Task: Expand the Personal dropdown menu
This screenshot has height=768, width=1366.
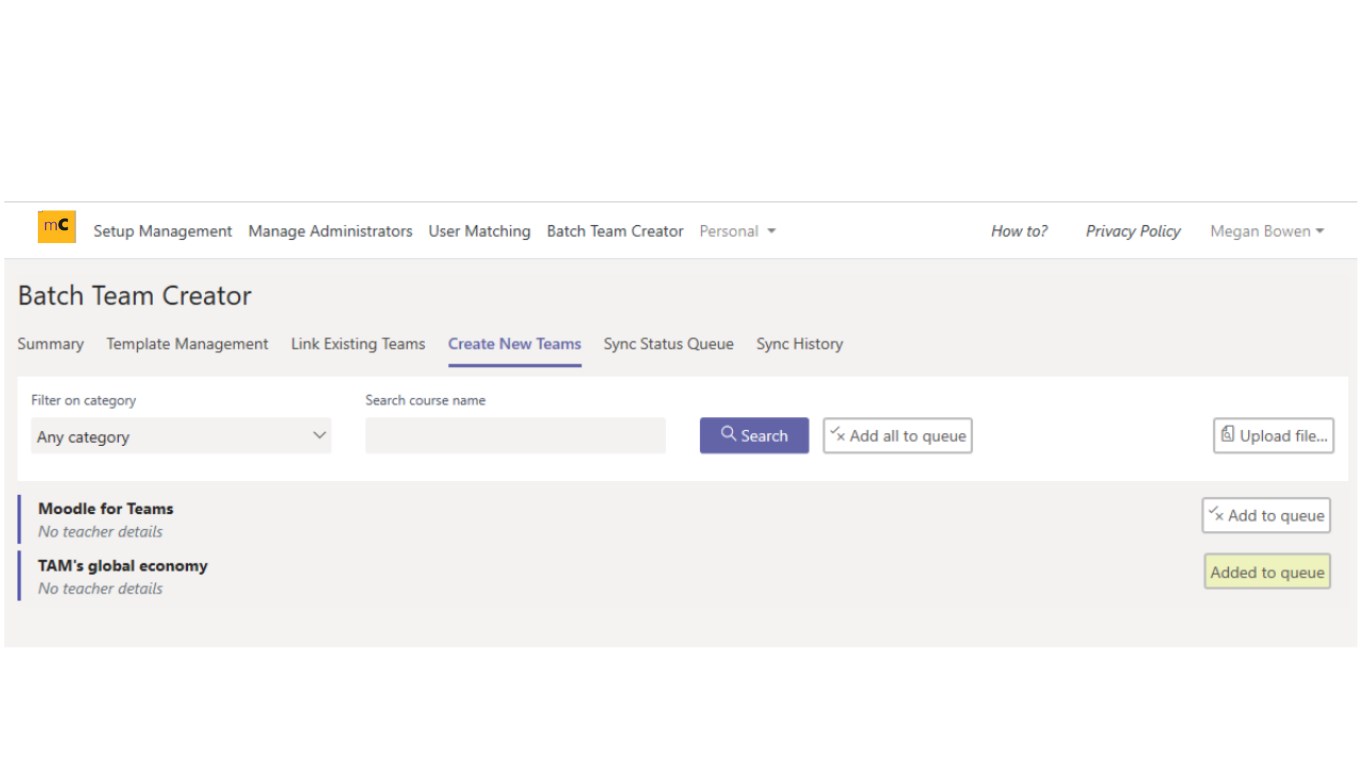Action: pyautogui.click(x=737, y=231)
